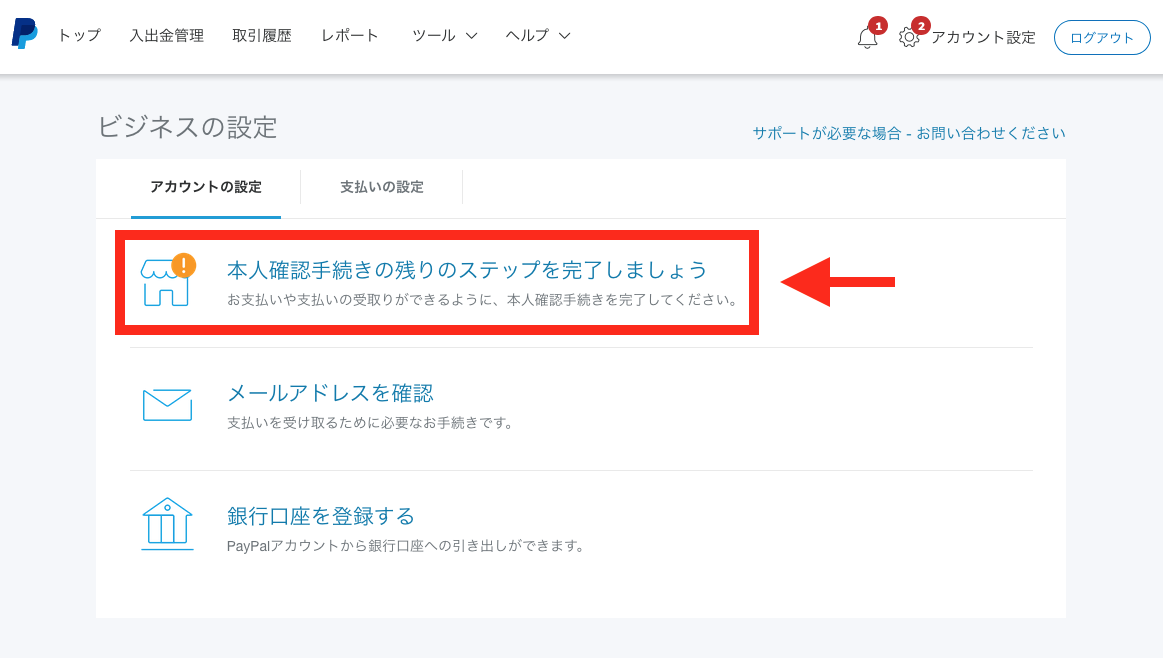Image resolution: width=1163 pixels, height=658 pixels.
Task: Open 入出金管理 from the navigation bar
Action: pyautogui.click(x=166, y=36)
